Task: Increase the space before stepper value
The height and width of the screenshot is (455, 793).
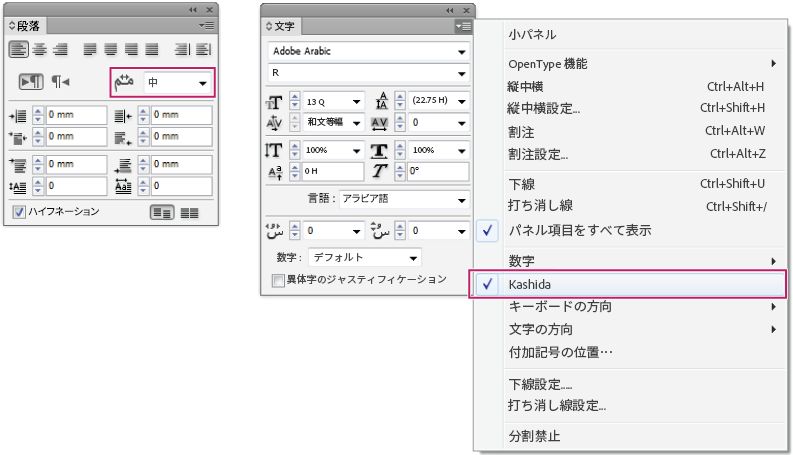Action: 38,160
